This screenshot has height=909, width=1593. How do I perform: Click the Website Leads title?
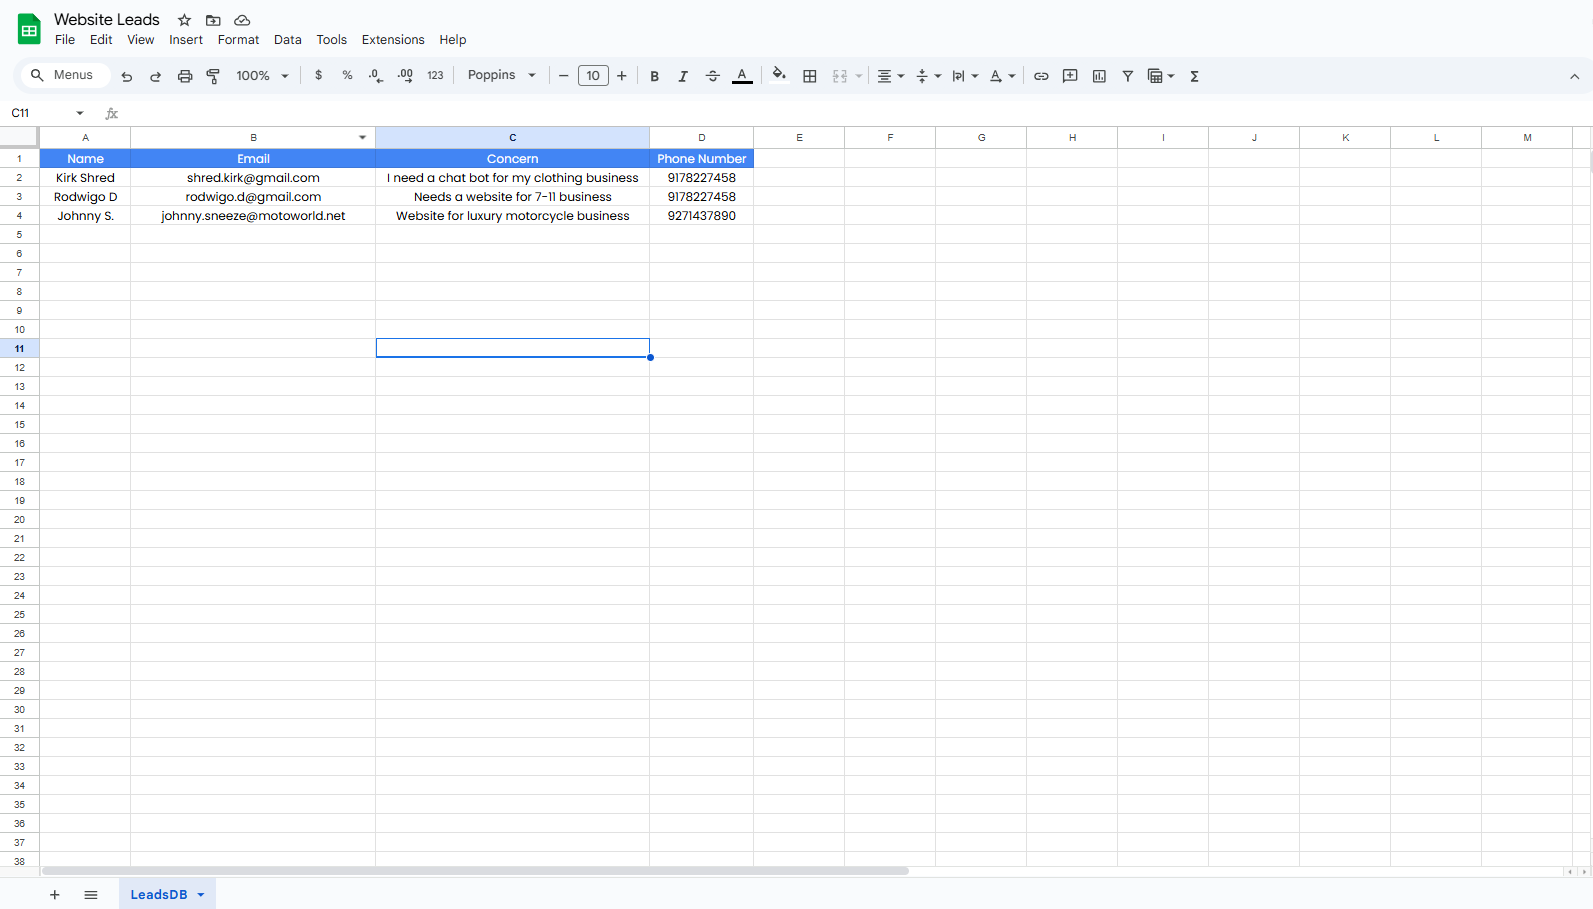(x=107, y=19)
